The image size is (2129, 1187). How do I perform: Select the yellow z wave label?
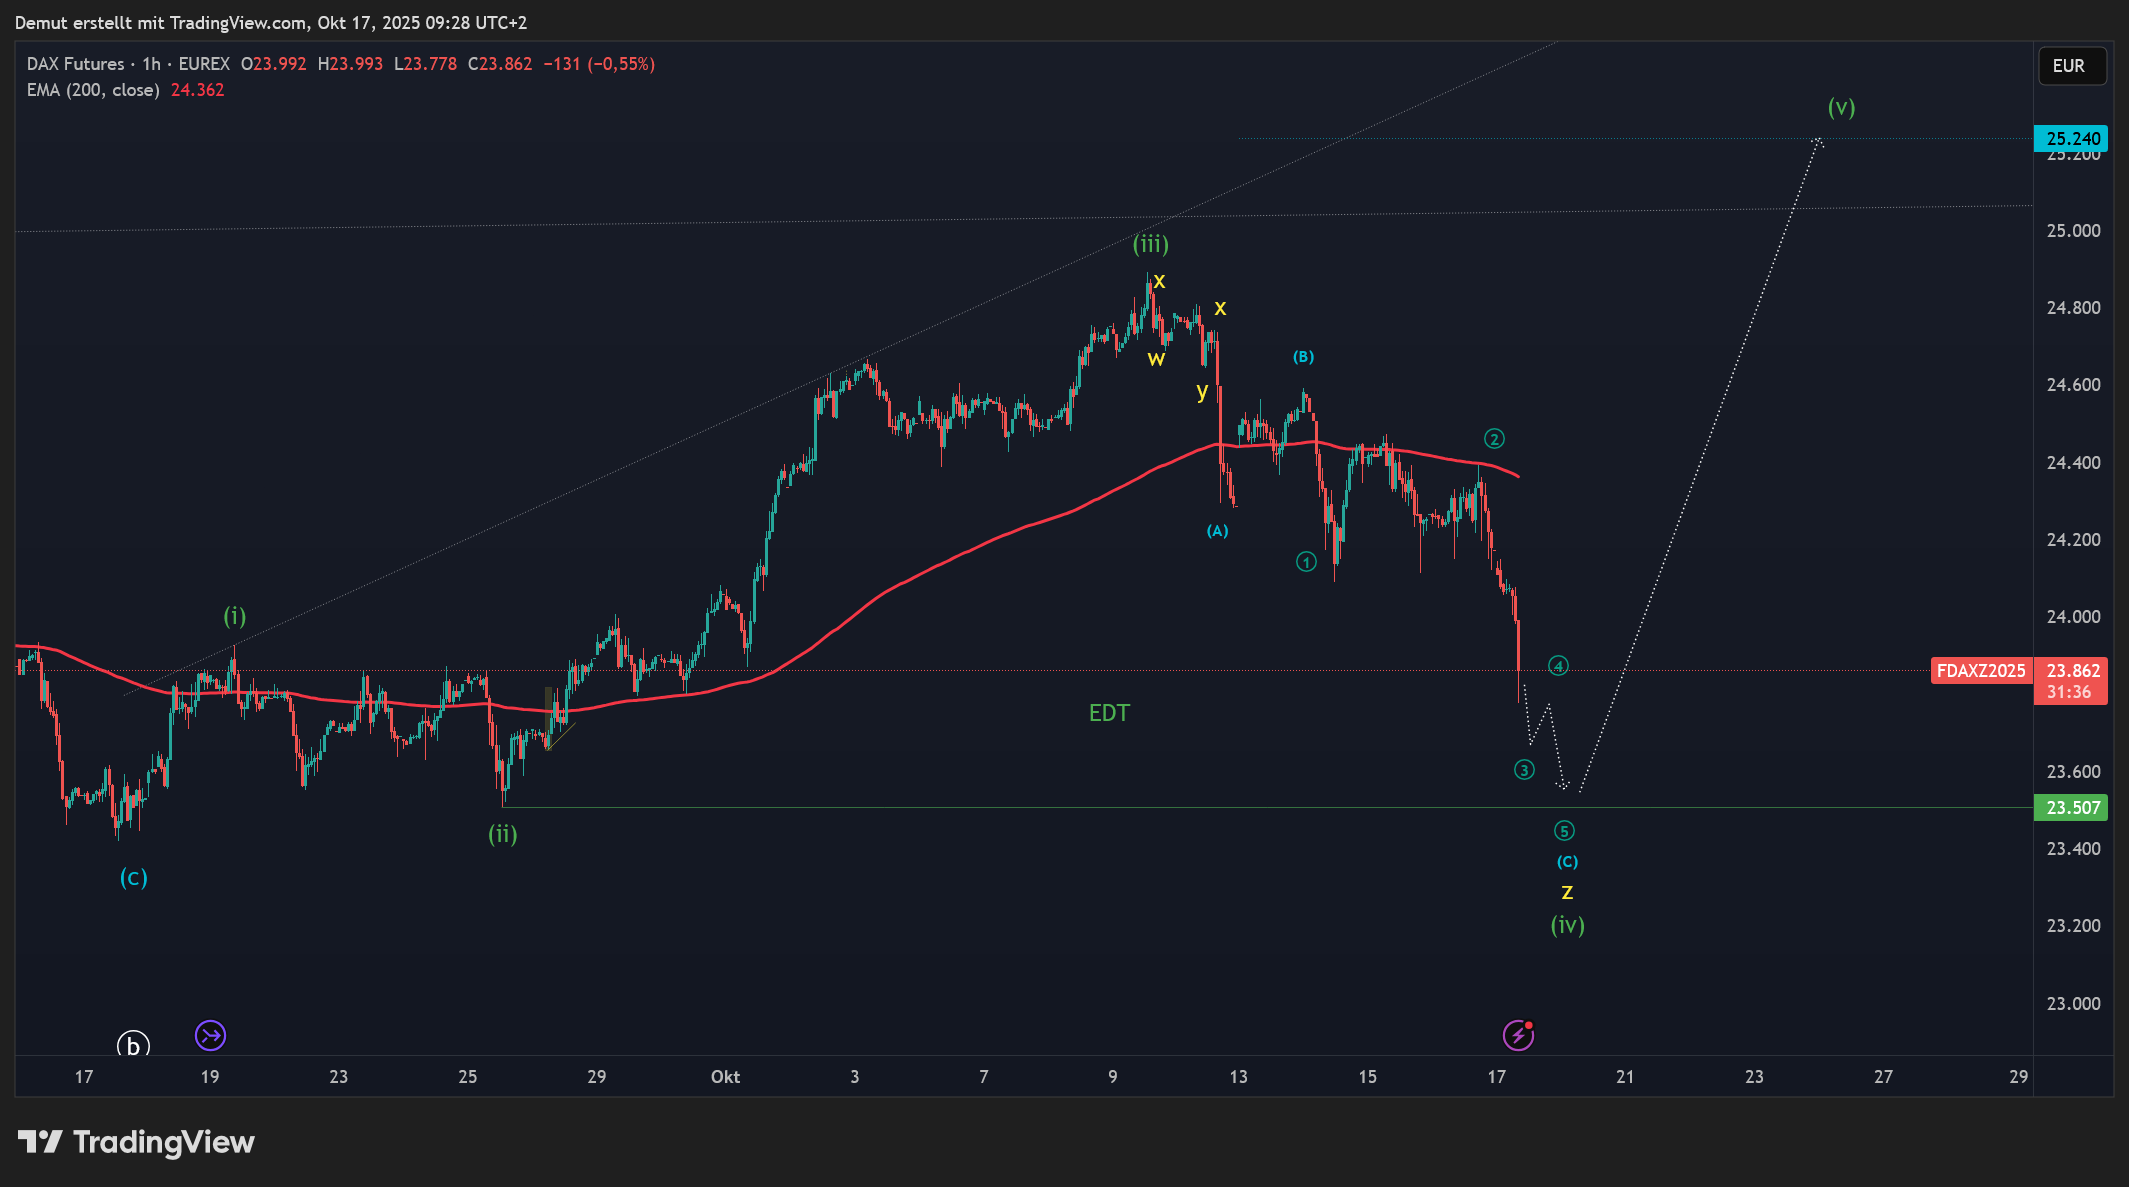pyautogui.click(x=1567, y=892)
